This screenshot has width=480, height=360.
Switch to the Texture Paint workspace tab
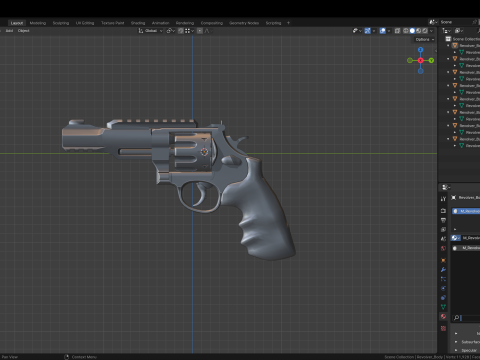[x=112, y=23]
